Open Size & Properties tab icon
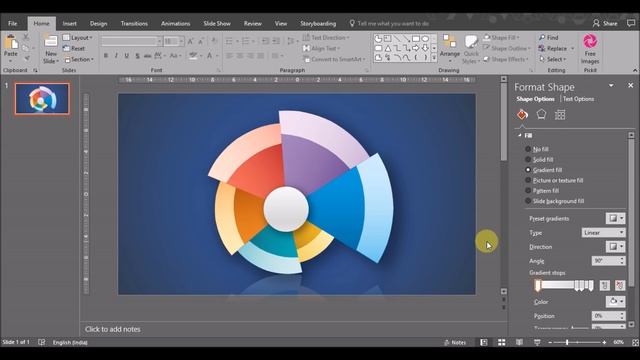 click(x=560, y=115)
